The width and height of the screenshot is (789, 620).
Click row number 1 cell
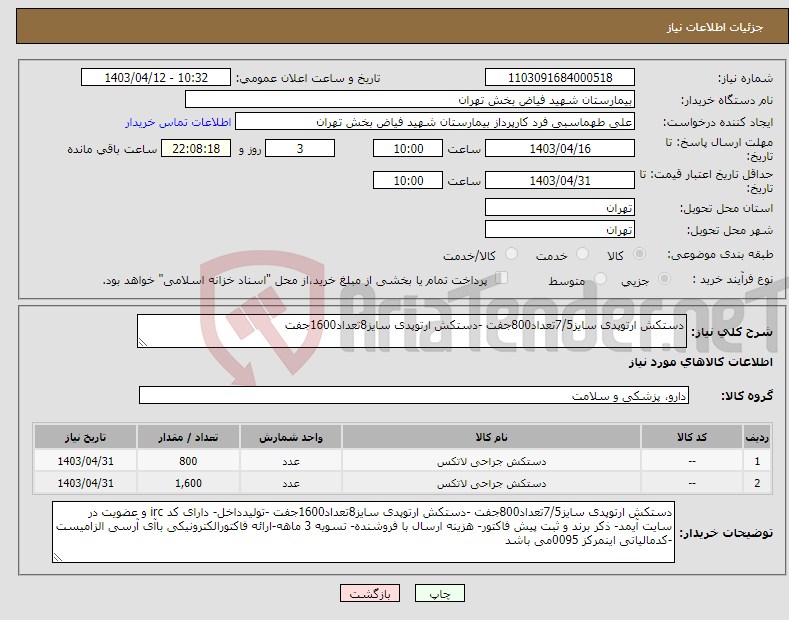[757, 461]
